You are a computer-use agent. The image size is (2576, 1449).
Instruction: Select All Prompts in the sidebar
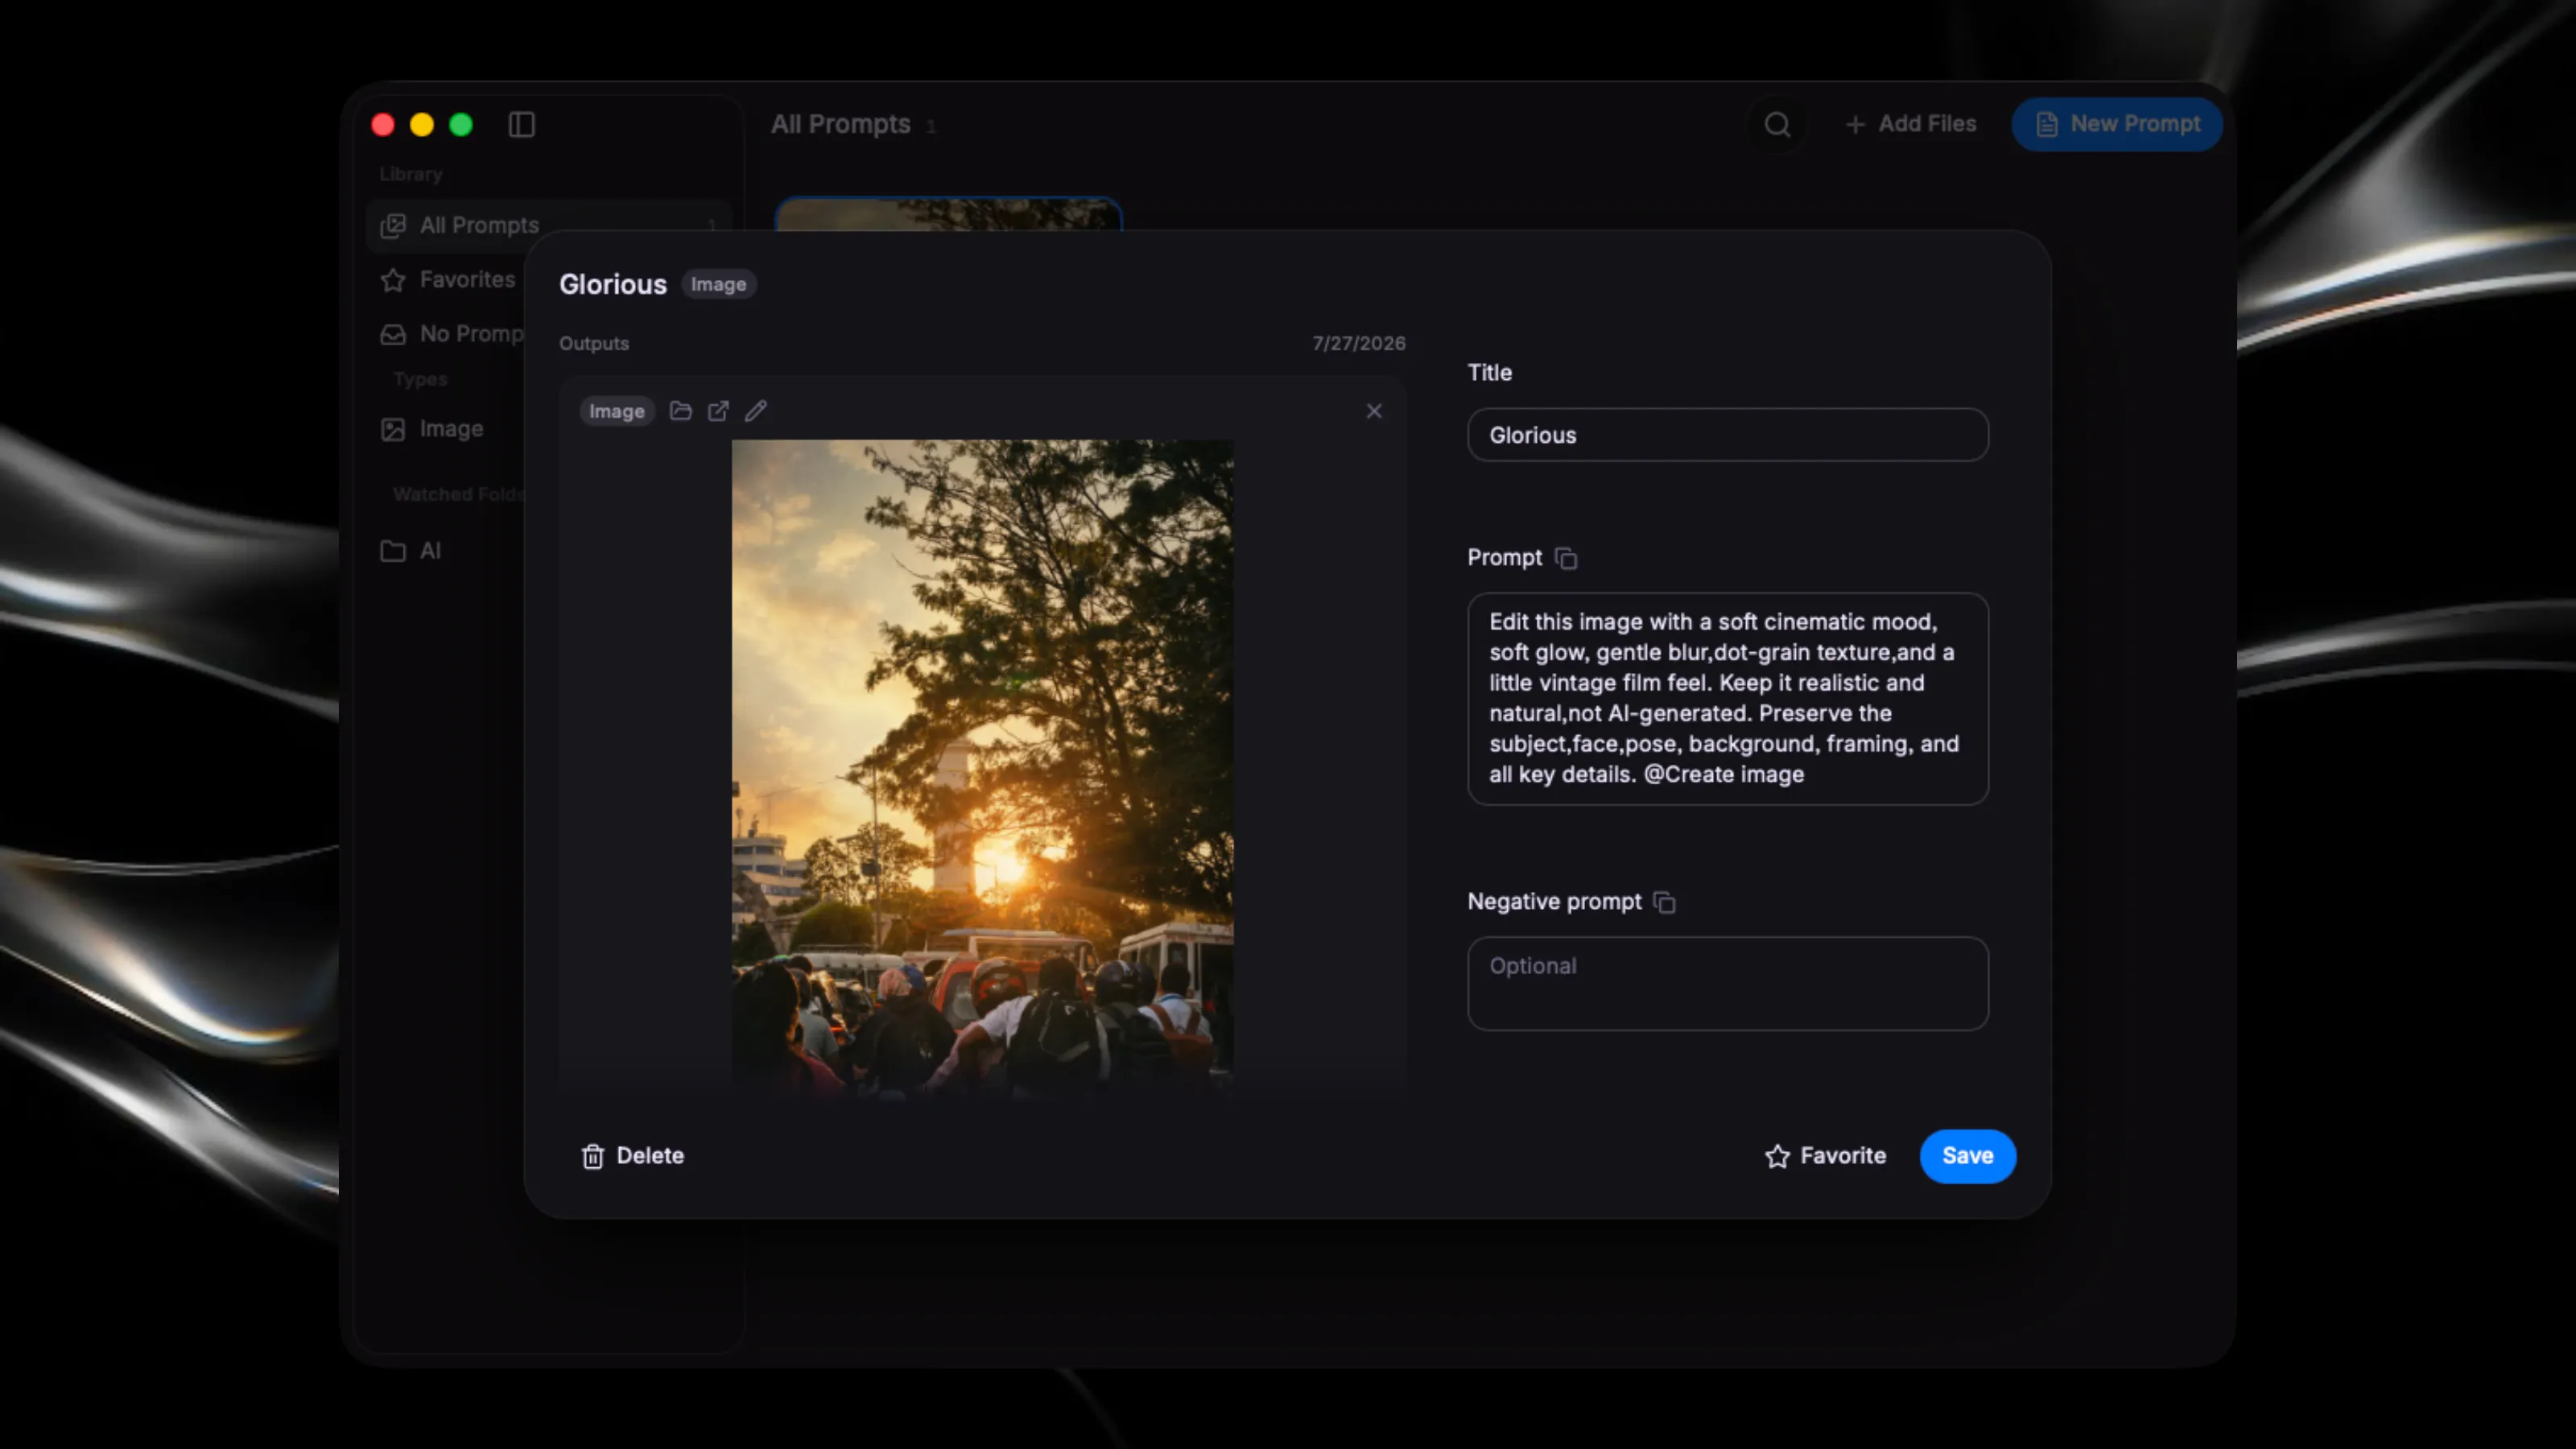(x=549, y=225)
